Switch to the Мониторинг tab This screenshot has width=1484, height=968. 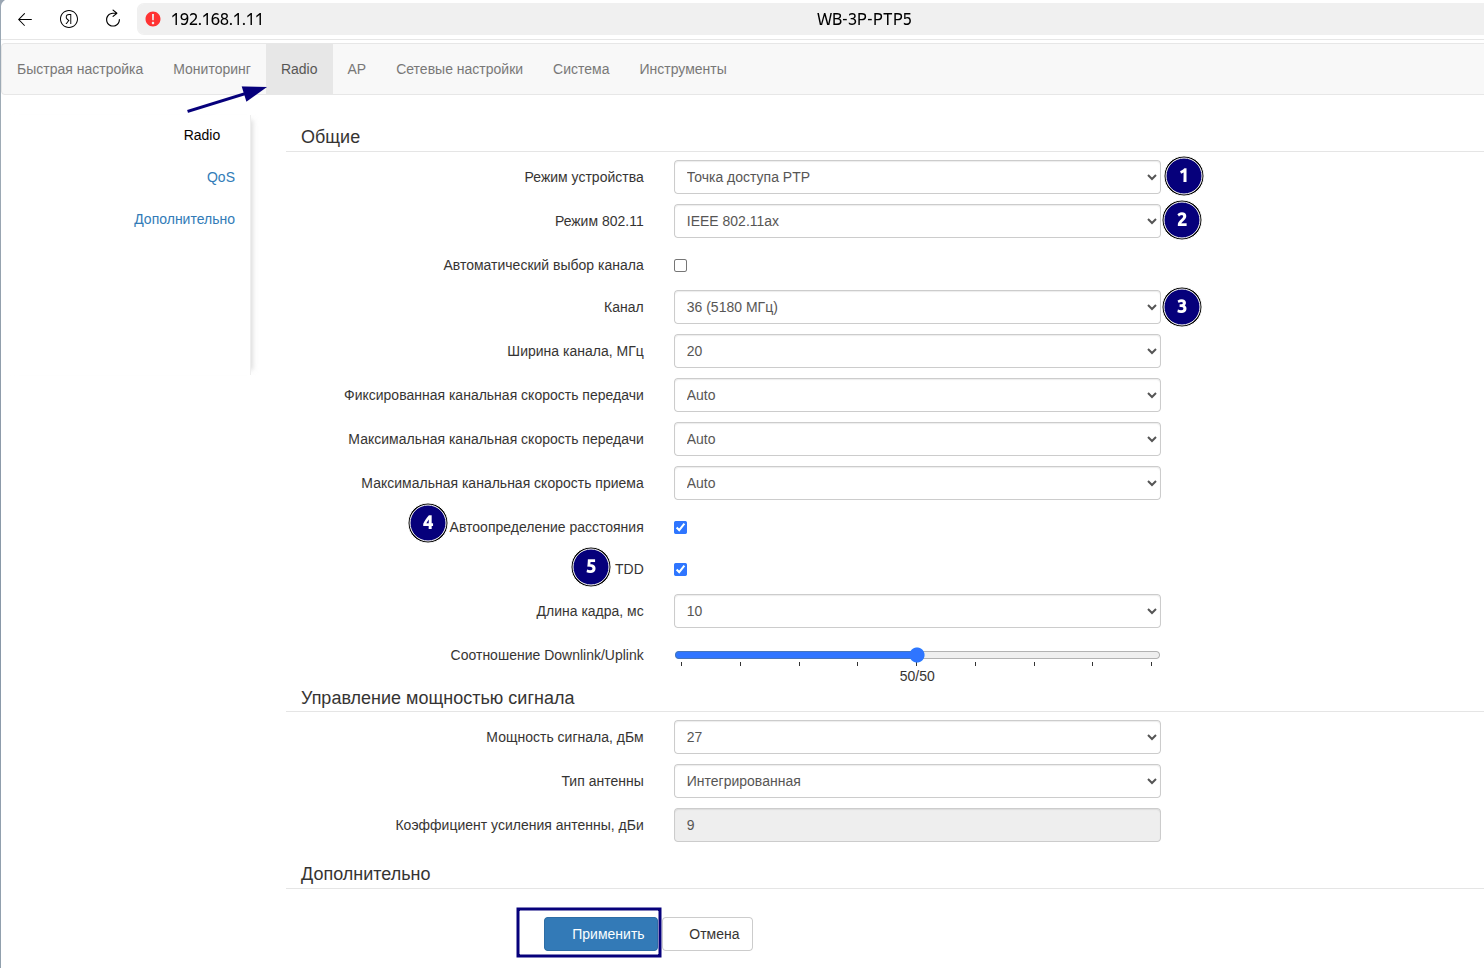[x=212, y=69]
